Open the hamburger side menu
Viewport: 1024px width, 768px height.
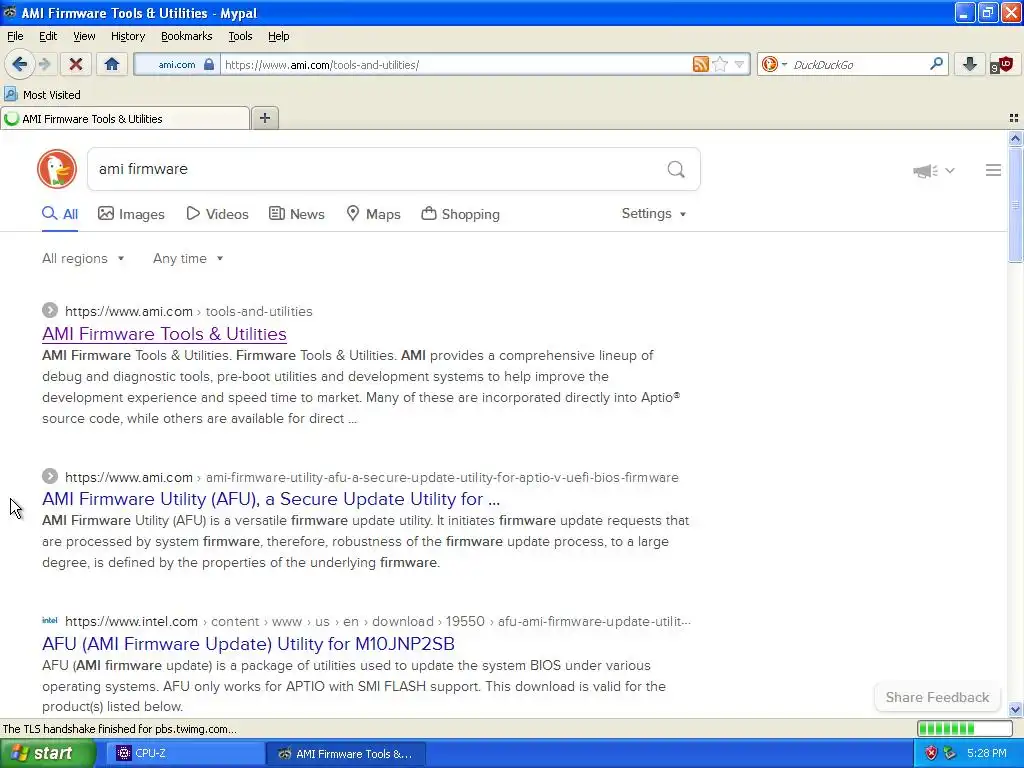[x=993, y=170]
